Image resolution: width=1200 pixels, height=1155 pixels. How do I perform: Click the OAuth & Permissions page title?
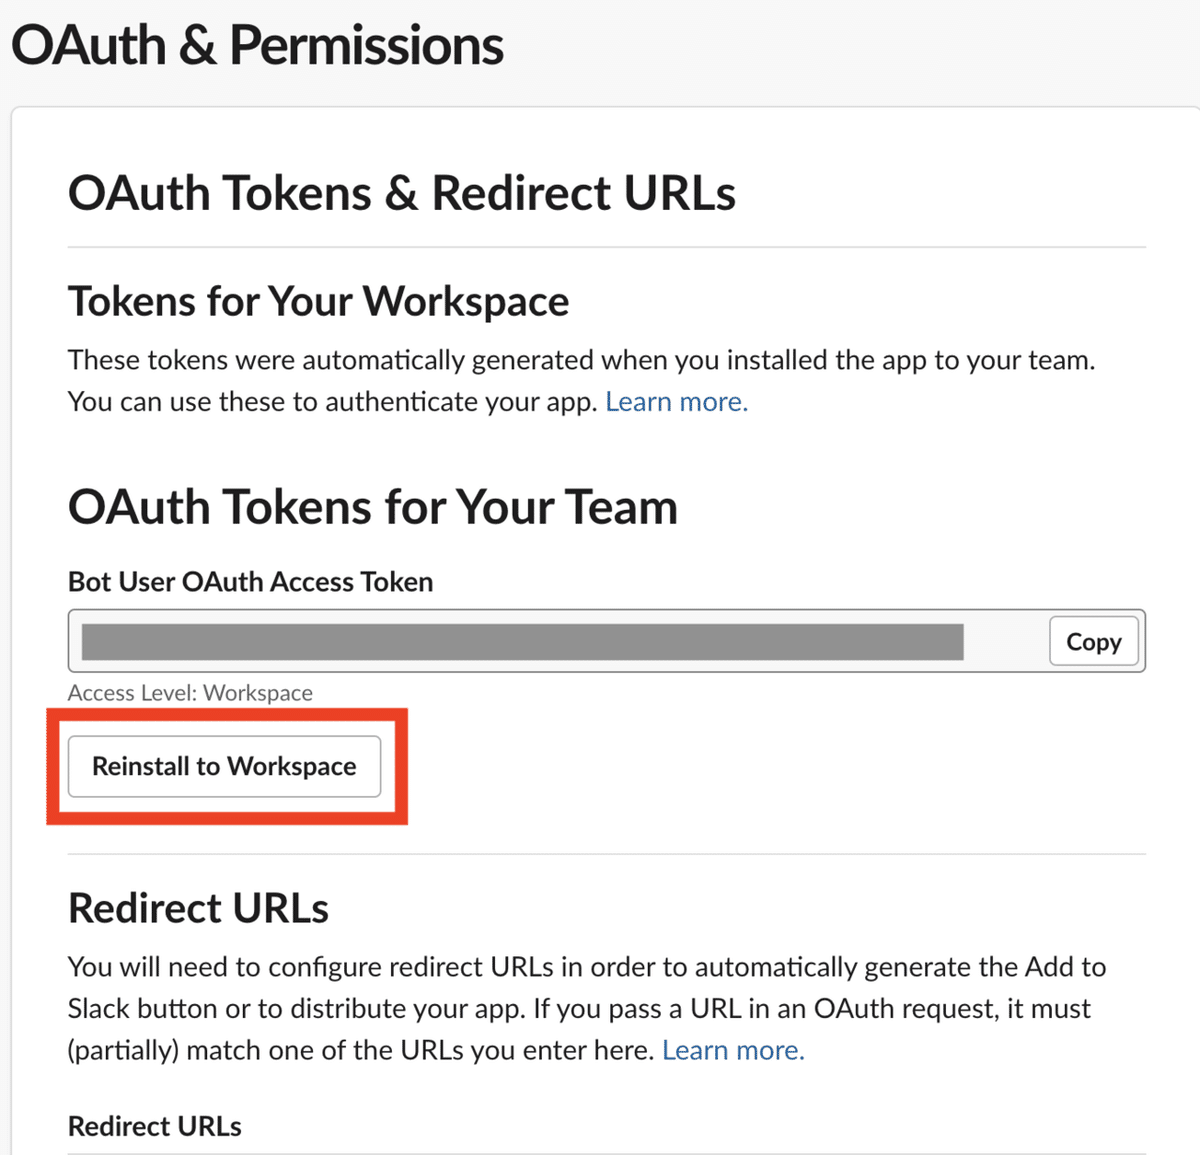click(257, 46)
